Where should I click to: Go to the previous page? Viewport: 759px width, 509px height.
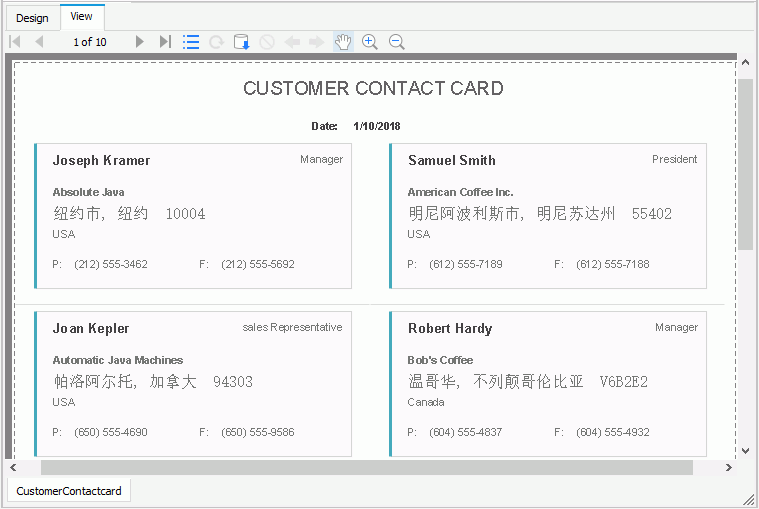39,42
